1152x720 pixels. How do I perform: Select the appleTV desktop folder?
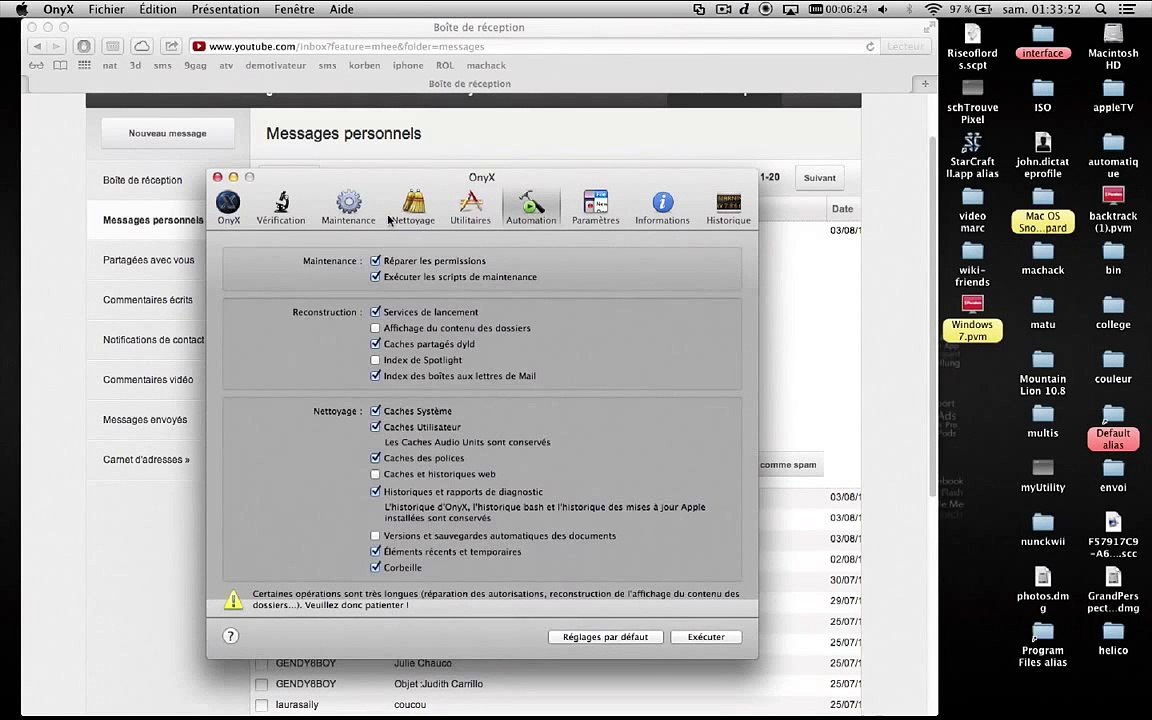1113,96
